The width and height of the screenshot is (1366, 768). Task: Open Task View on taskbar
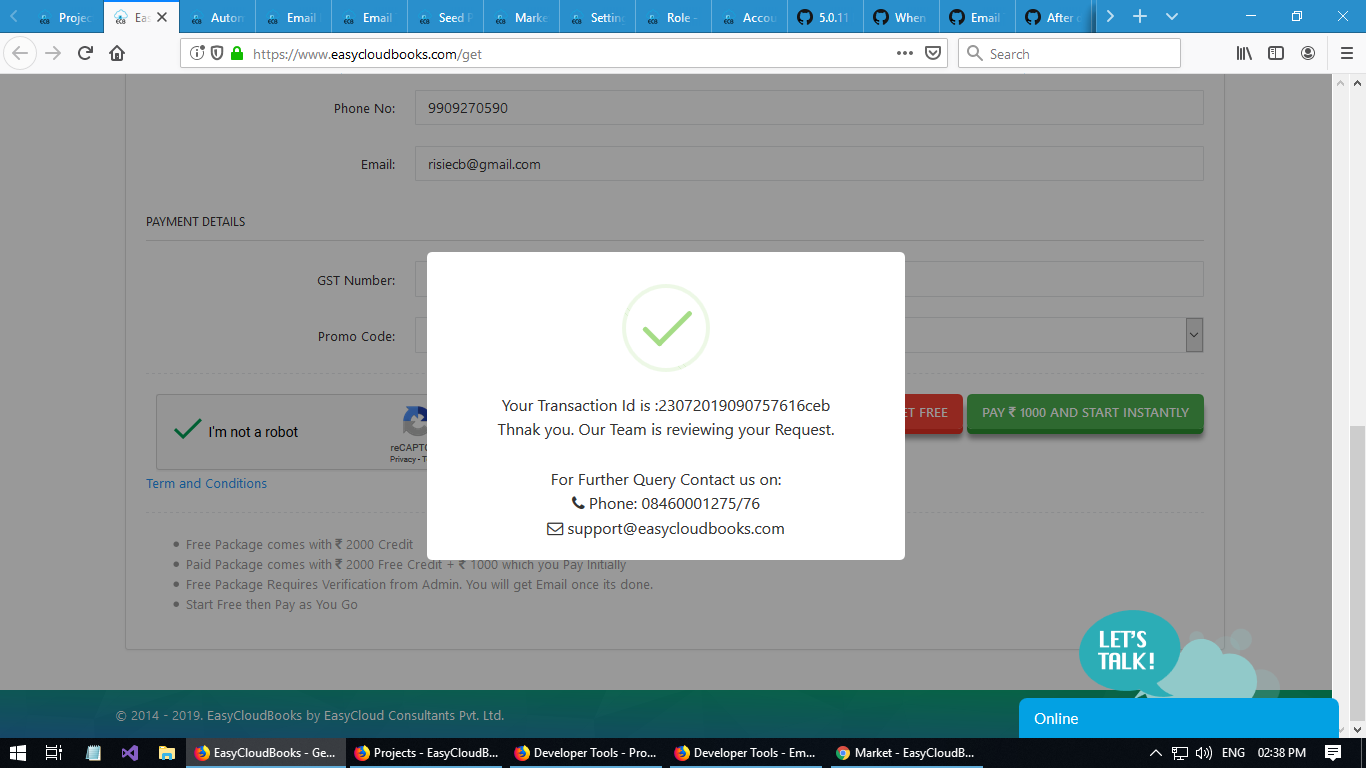pos(54,752)
